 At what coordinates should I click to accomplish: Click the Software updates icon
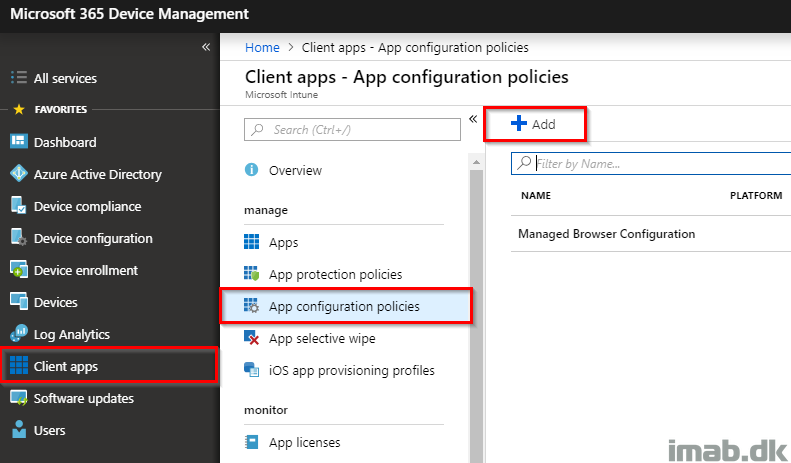pos(19,398)
